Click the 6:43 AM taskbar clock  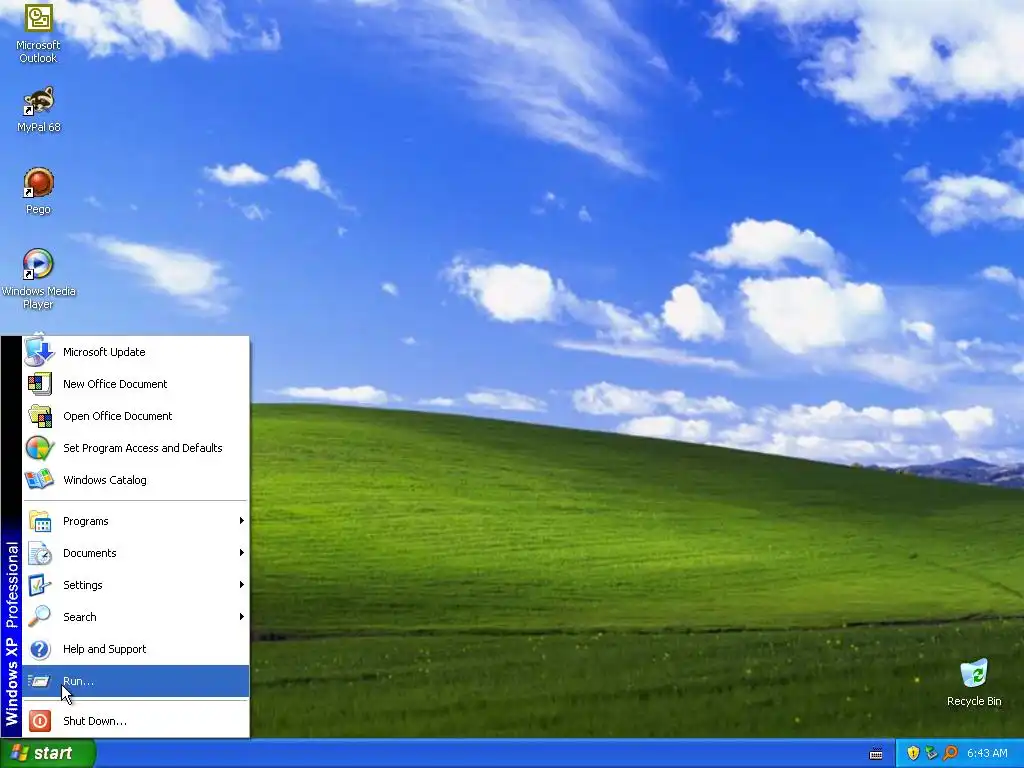987,753
